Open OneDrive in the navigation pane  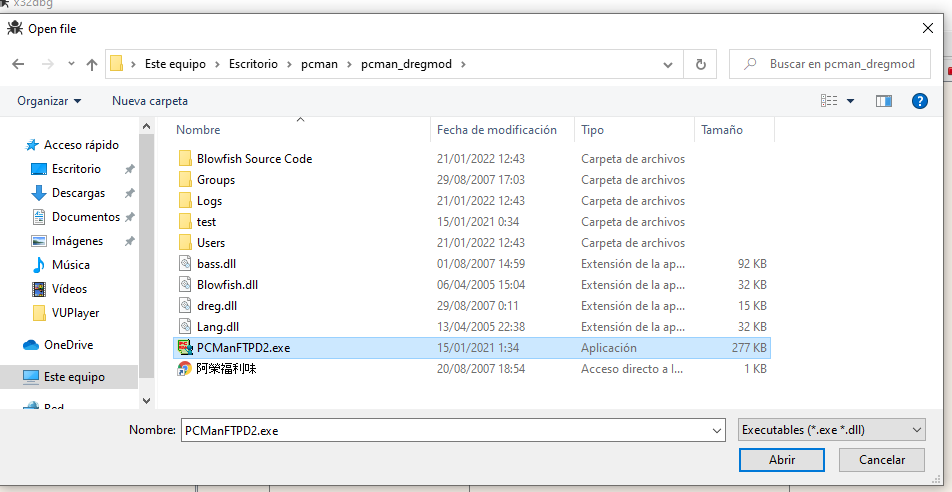68,345
